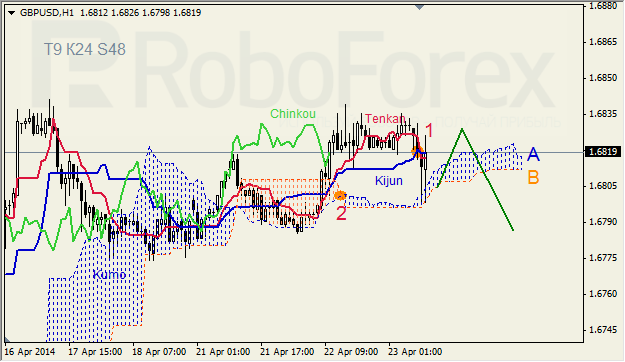625x362 pixels.
Task: Select the 23 Apr 01:00 time label
Action: pos(415,352)
